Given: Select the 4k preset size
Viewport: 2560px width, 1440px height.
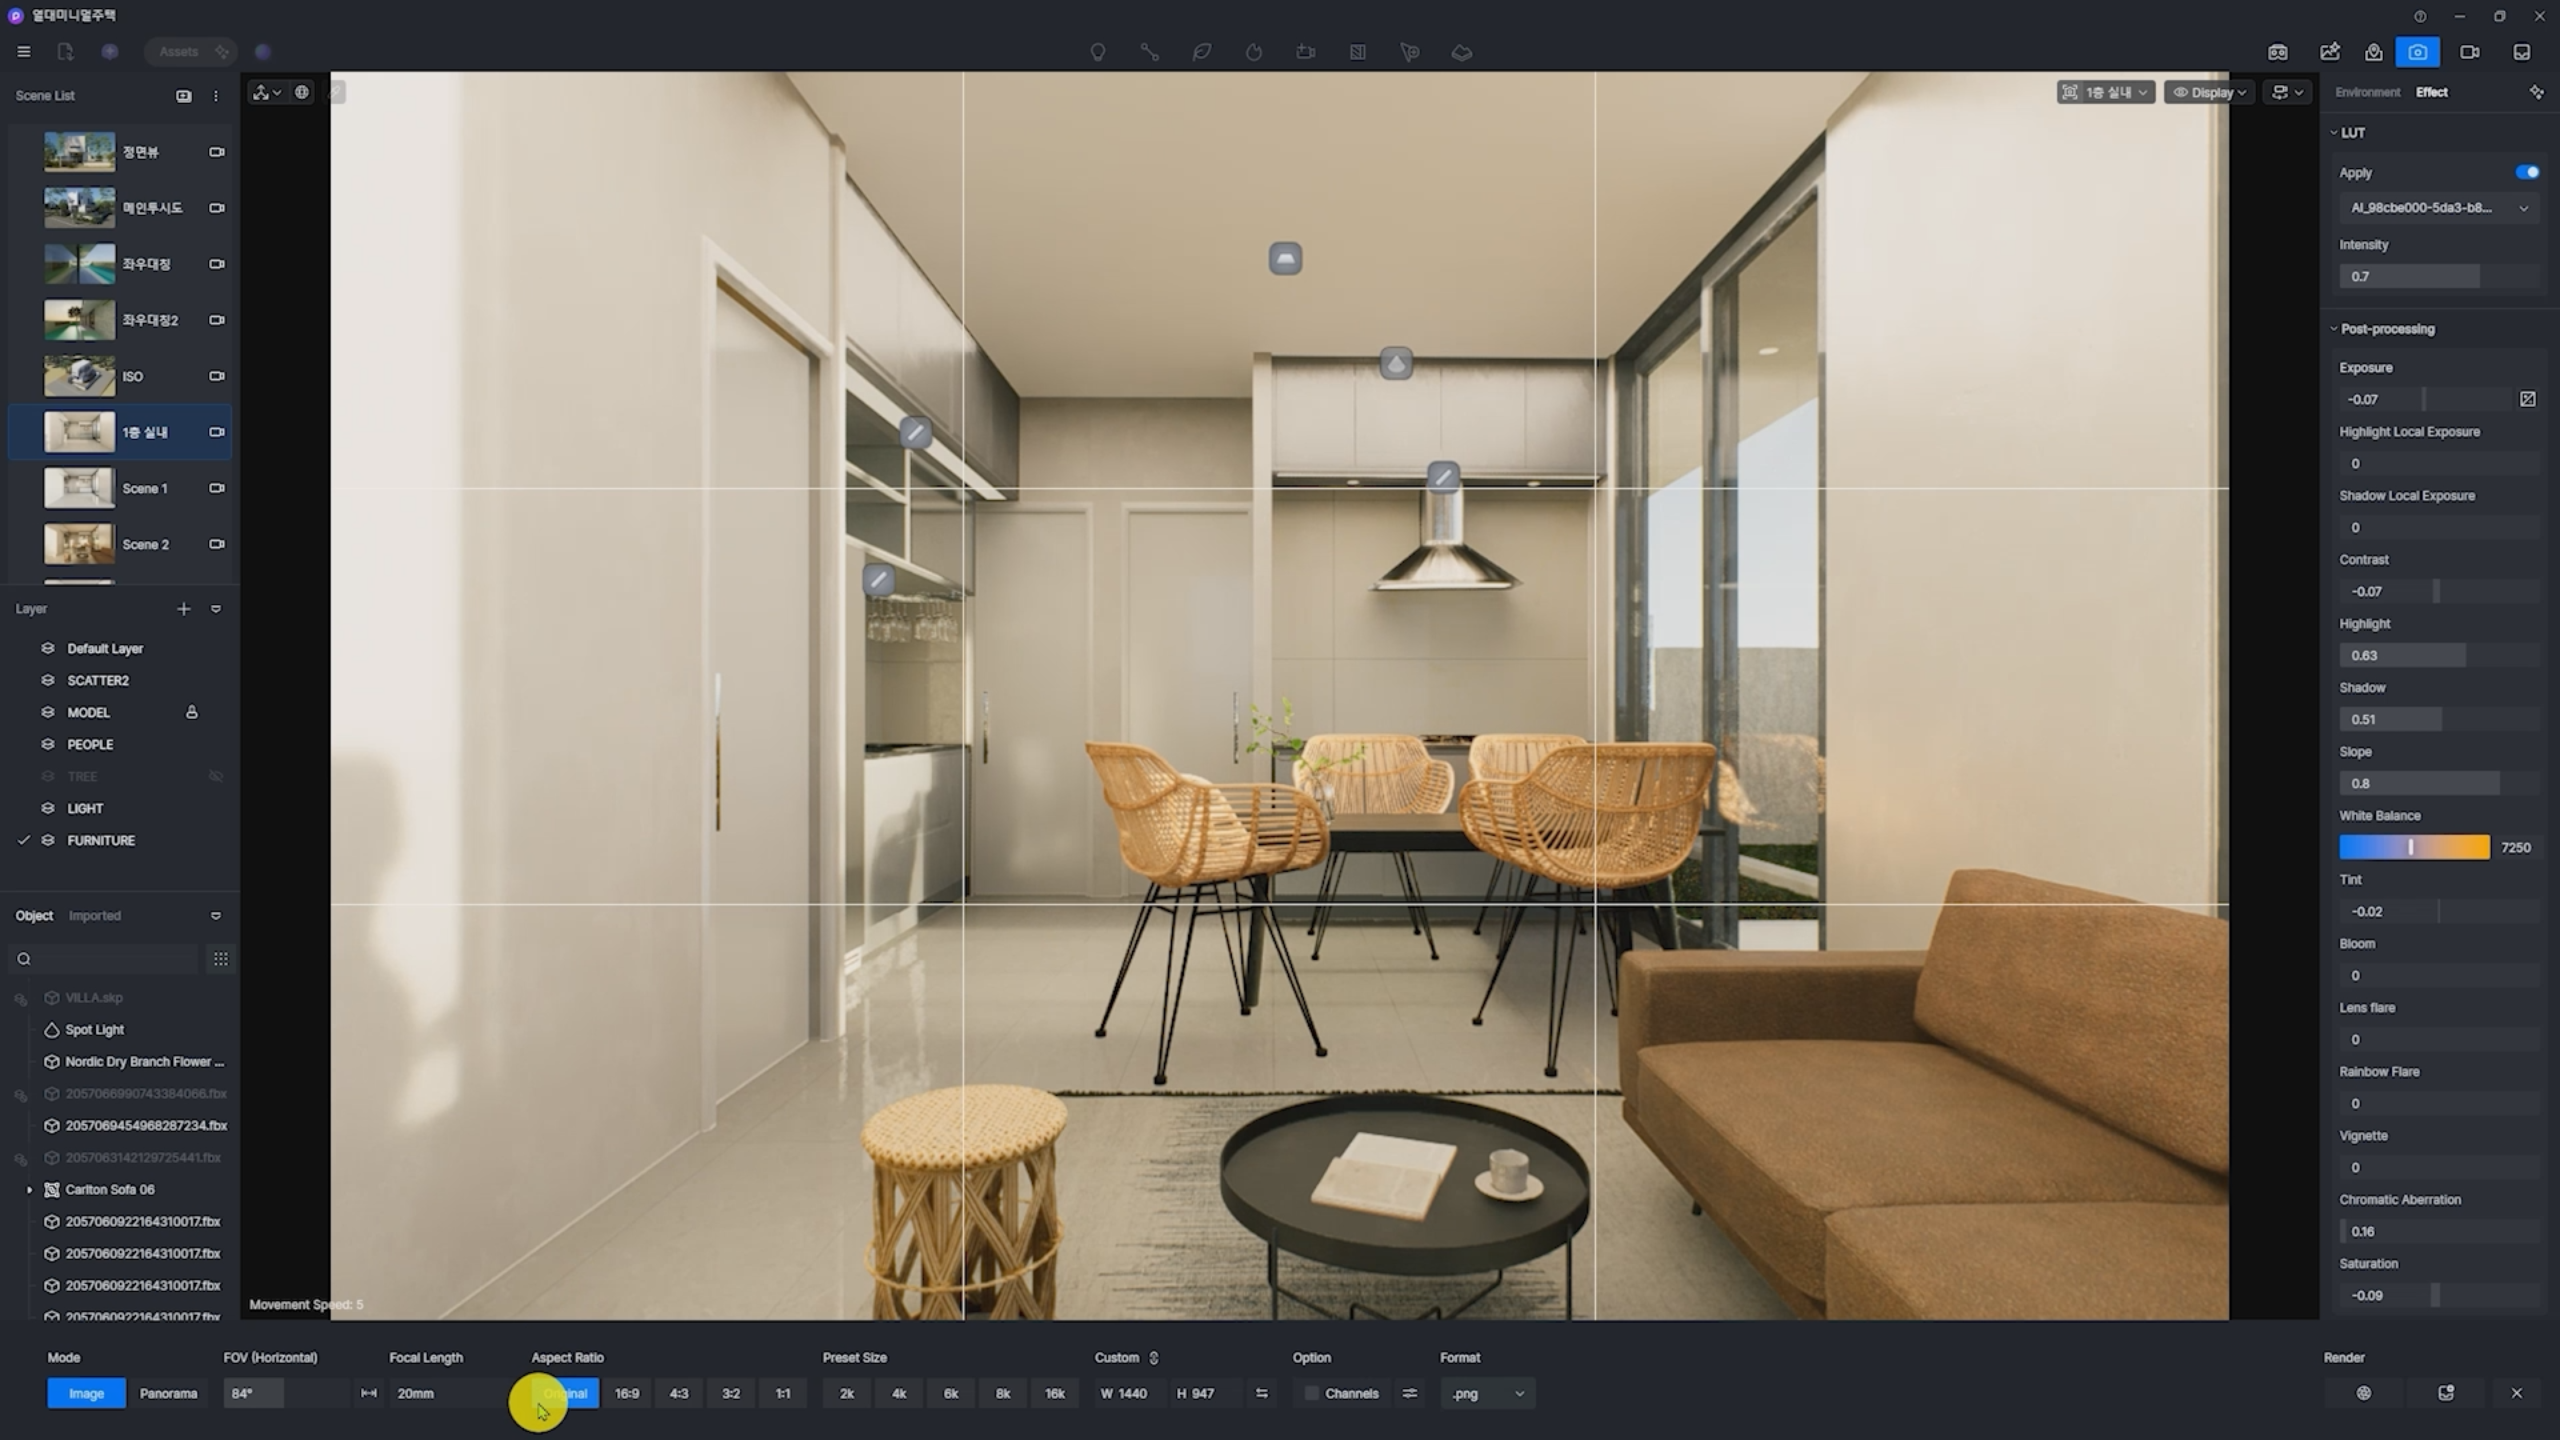Looking at the screenshot, I should [x=899, y=1393].
